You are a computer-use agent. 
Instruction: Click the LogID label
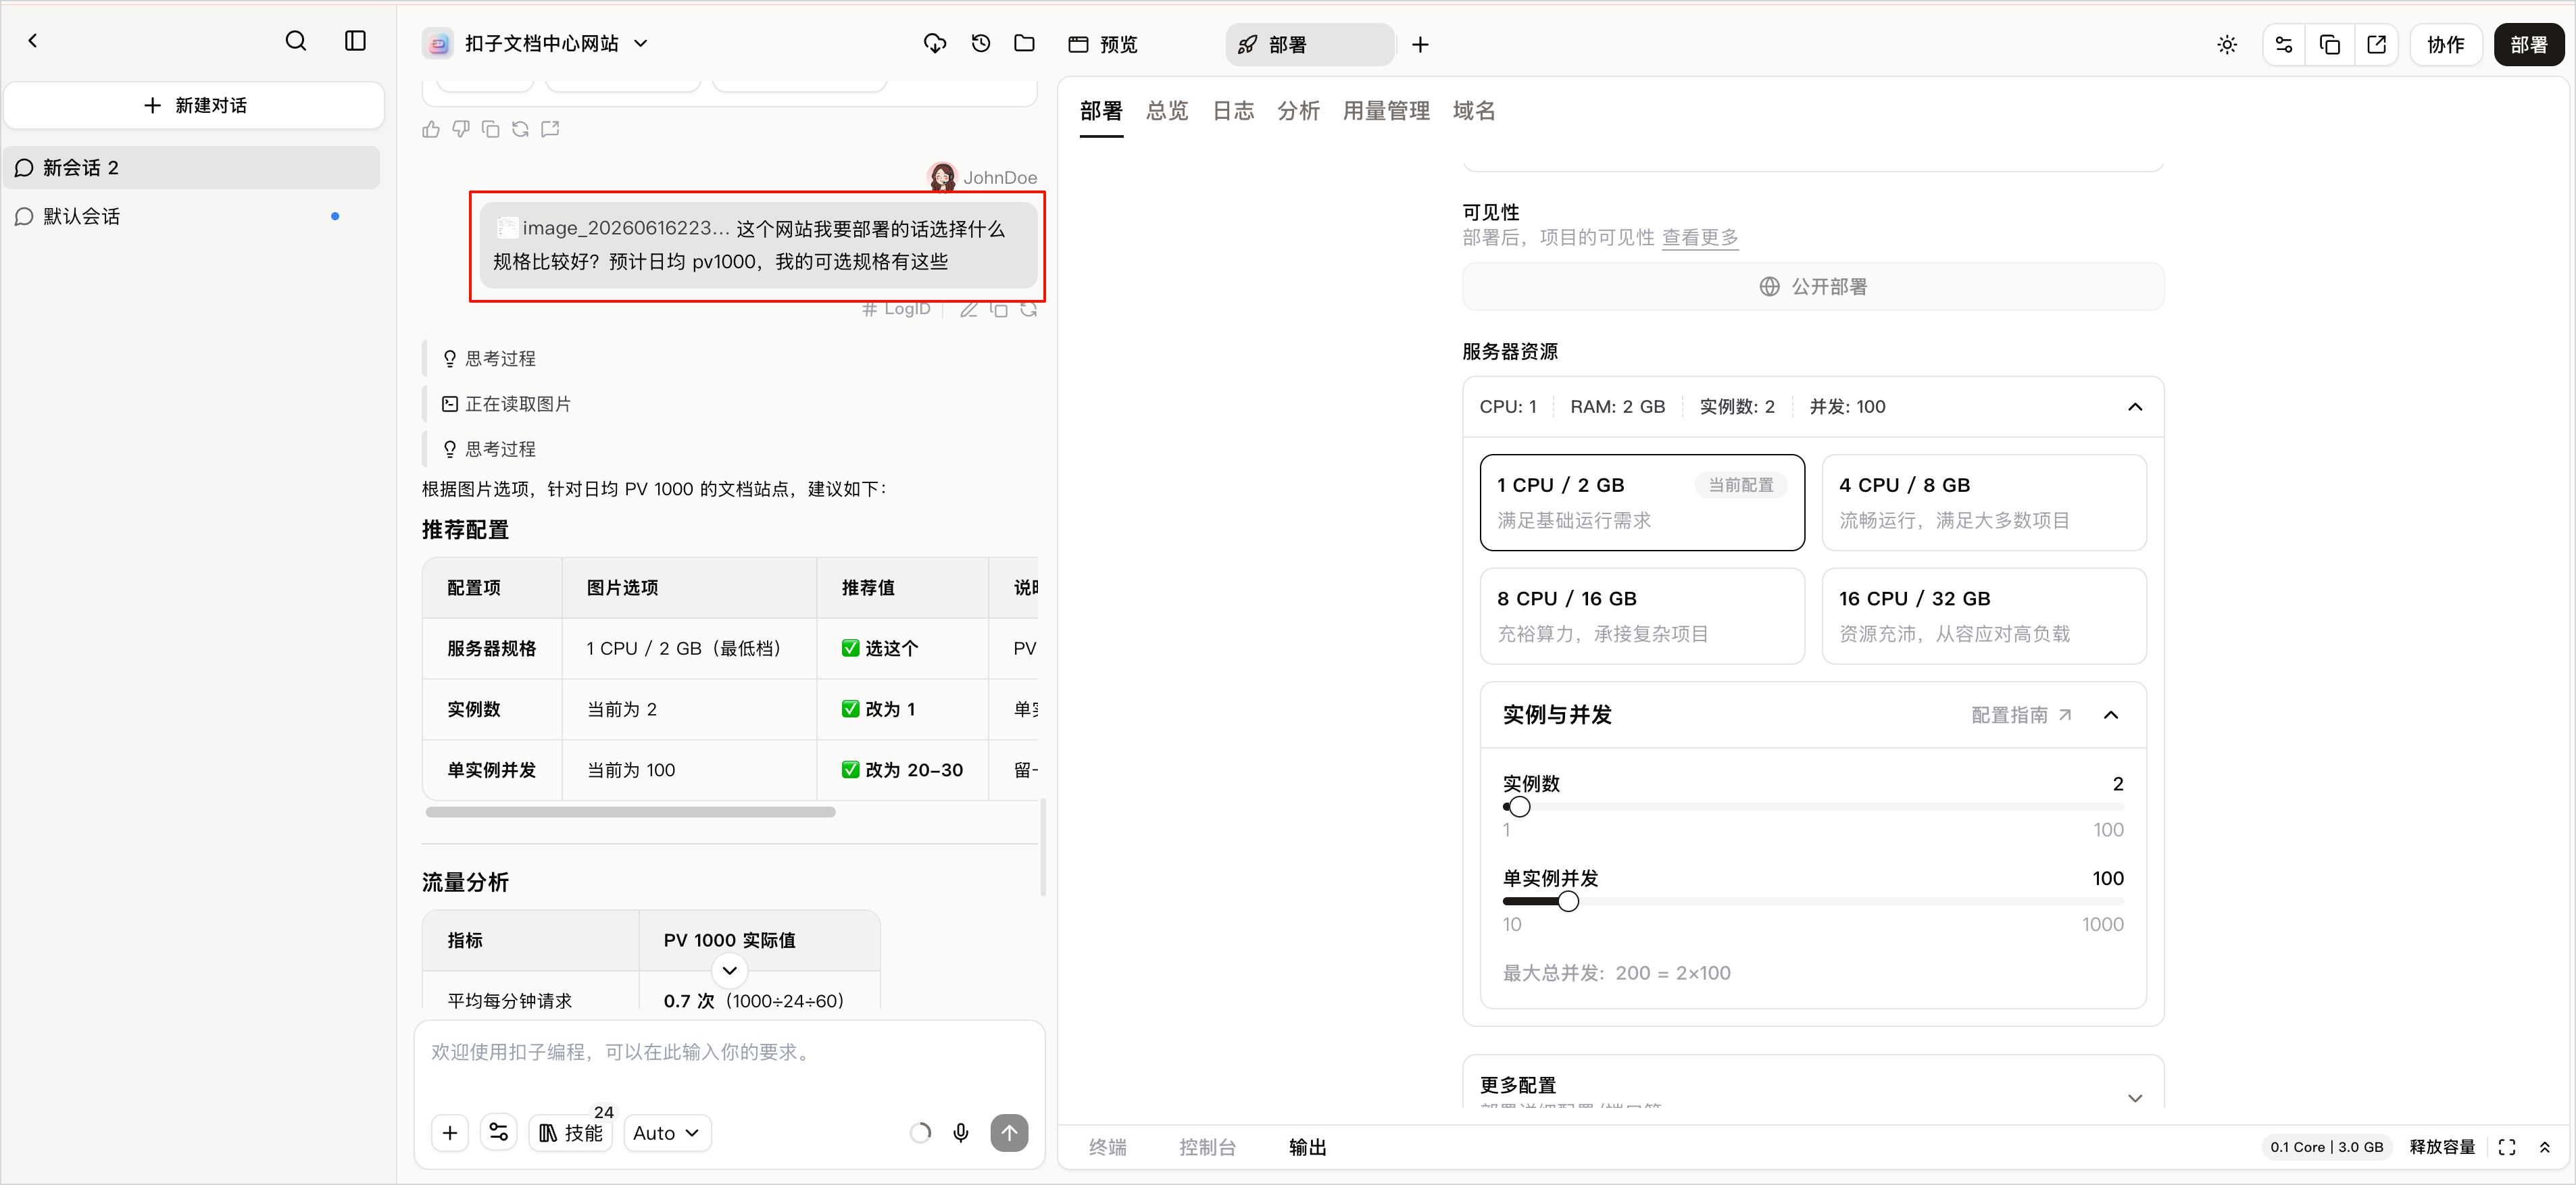tap(896, 309)
